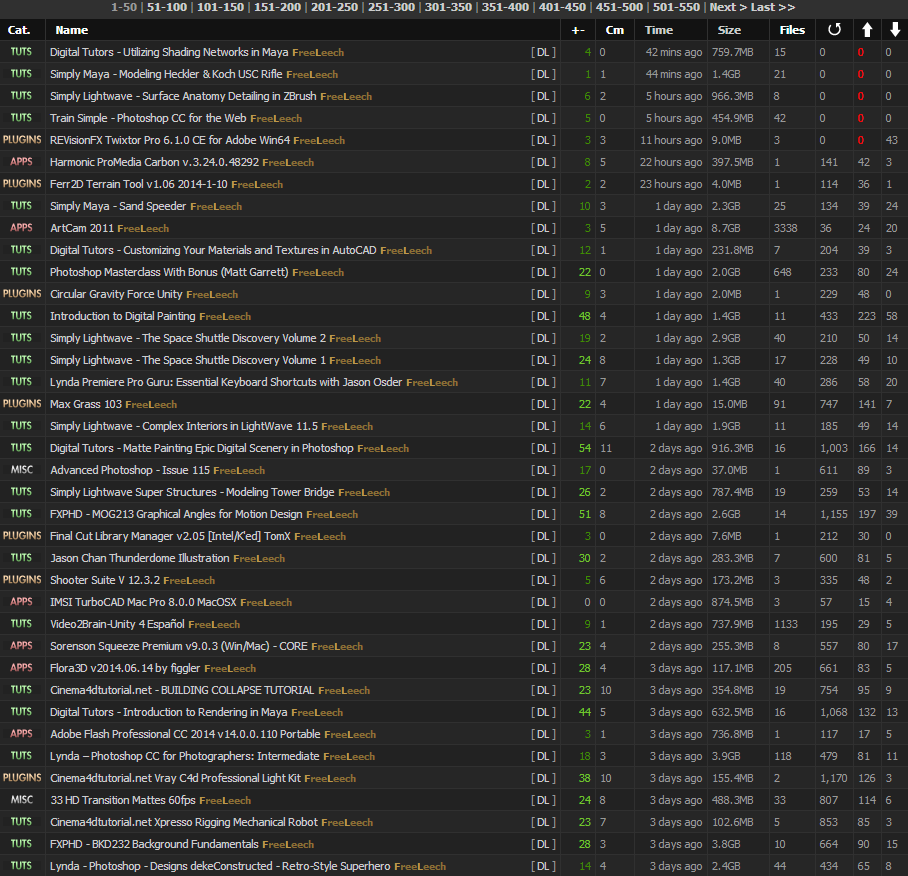Open Video2Brain-Unity 4 Español torrent

[118, 624]
